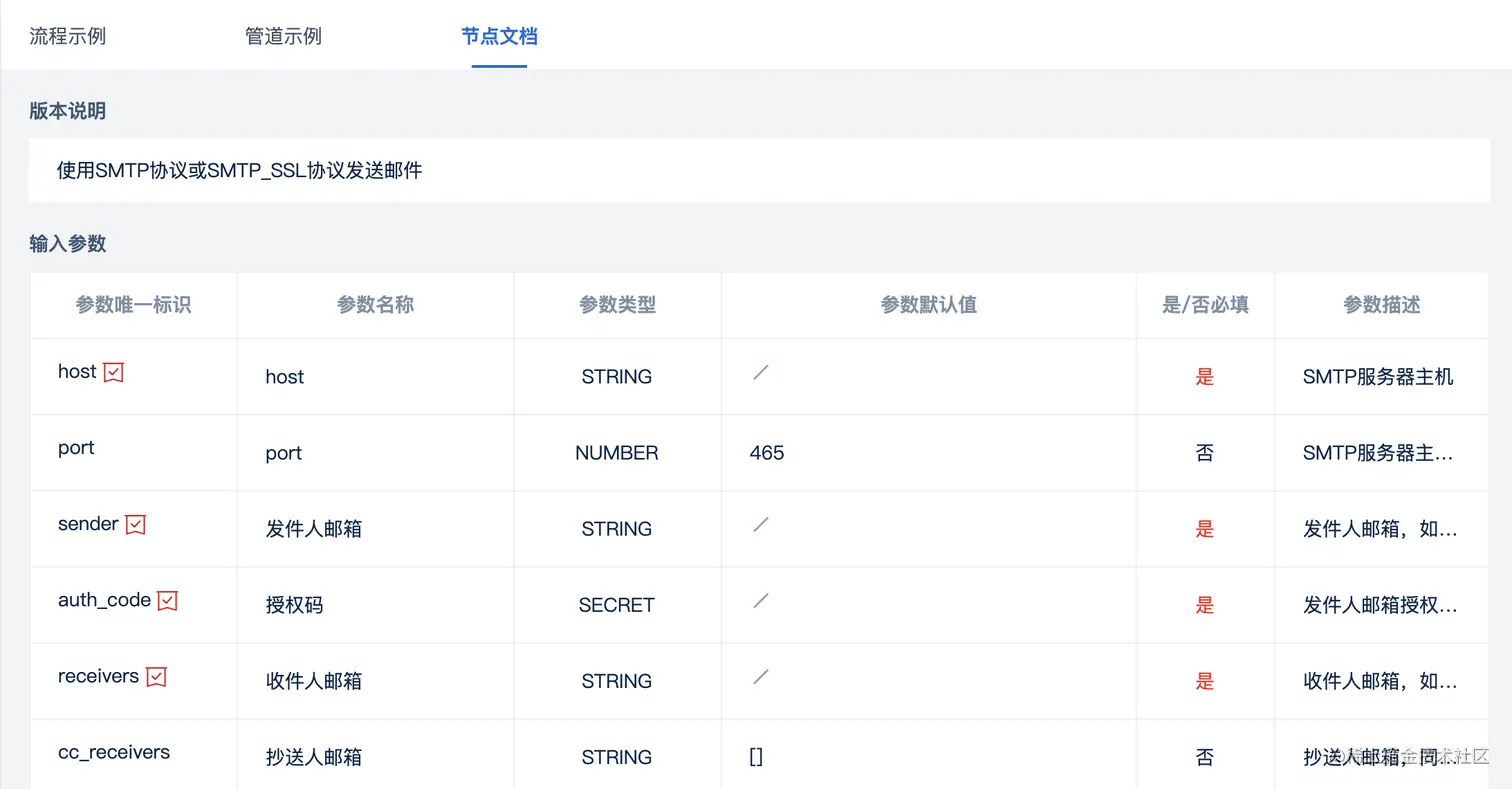This screenshot has height=789, width=1512.
Task: Click the STRING type in cc_receivers row
Action: coord(617,757)
